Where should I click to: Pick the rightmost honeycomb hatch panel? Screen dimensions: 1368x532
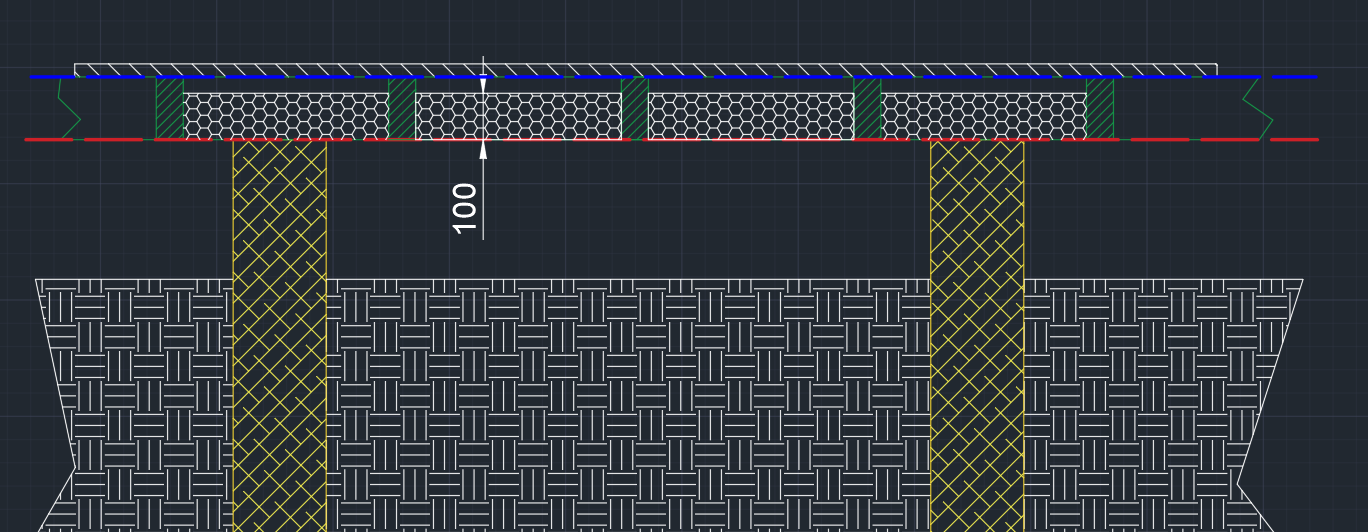(983, 117)
